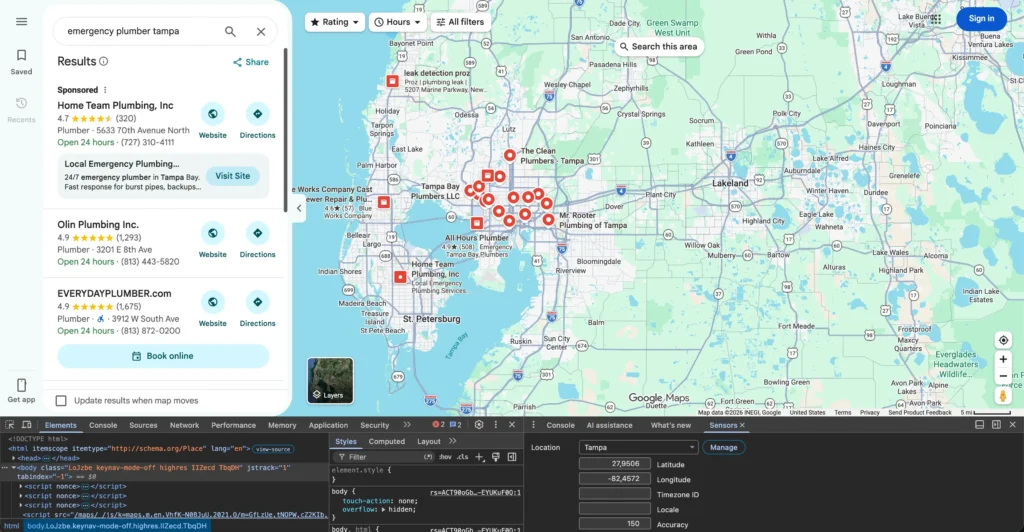Click the Latitude input field

[615, 463]
